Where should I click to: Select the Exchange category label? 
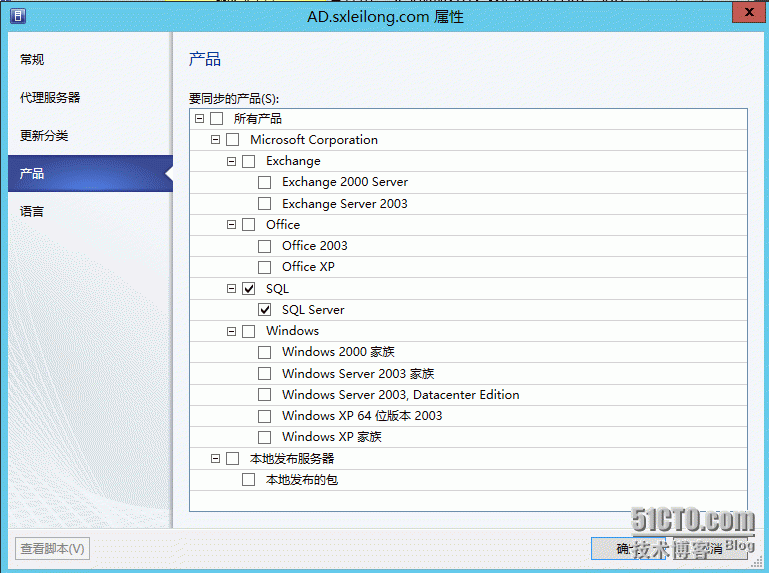click(x=293, y=161)
